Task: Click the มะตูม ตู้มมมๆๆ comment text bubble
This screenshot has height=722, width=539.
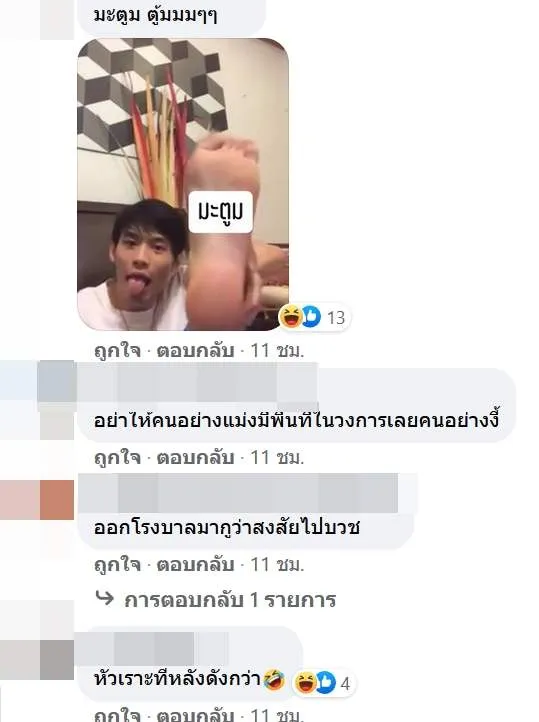Action: click(171, 17)
